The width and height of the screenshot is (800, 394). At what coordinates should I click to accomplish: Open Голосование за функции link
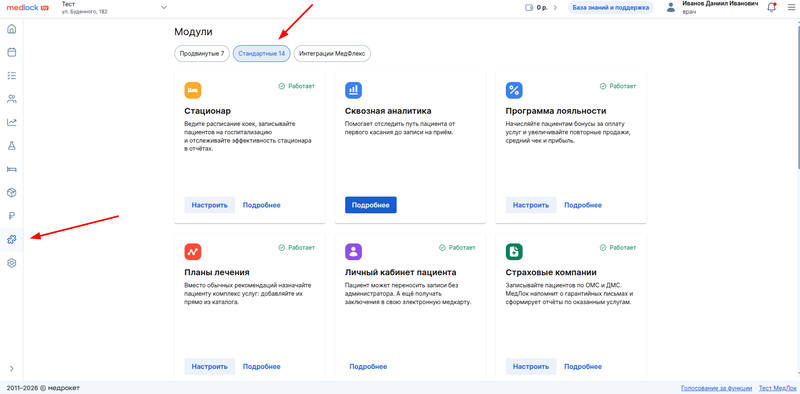pyautogui.click(x=716, y=388)
